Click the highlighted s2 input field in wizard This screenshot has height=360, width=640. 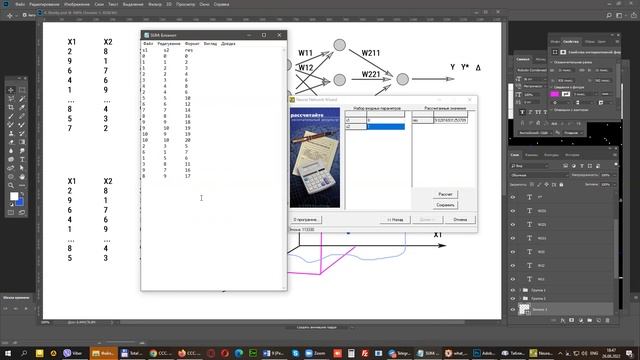point(385,127)
